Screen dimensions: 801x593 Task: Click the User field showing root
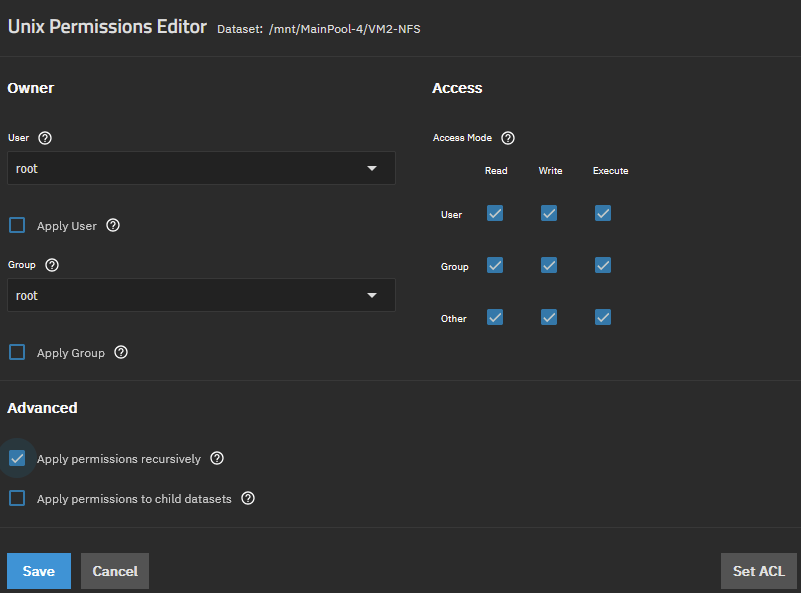[180, 169]
